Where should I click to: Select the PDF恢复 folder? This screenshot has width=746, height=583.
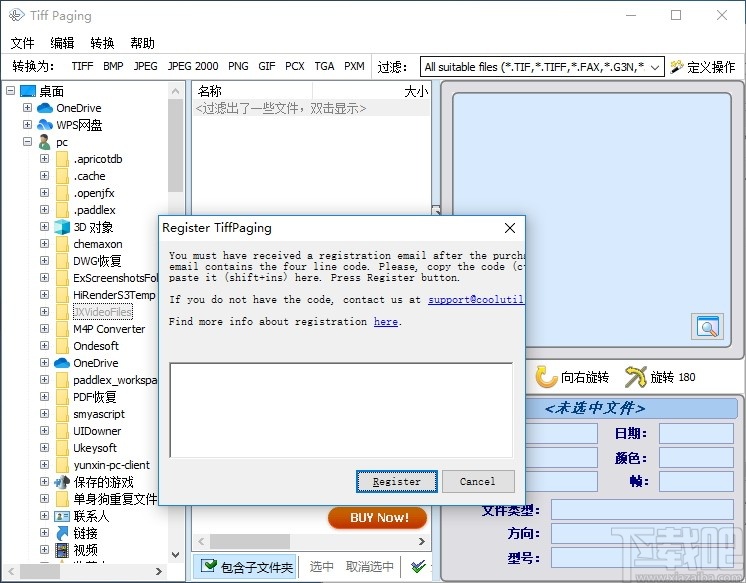point(95,397)
